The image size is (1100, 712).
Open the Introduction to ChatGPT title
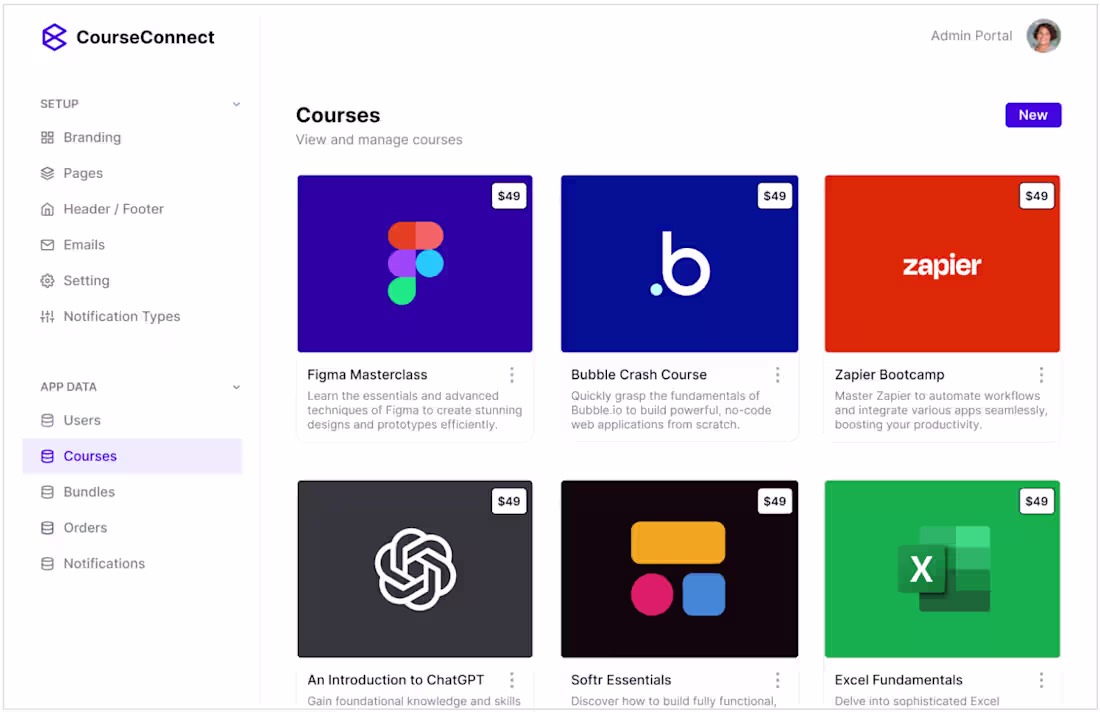(396, 680)
